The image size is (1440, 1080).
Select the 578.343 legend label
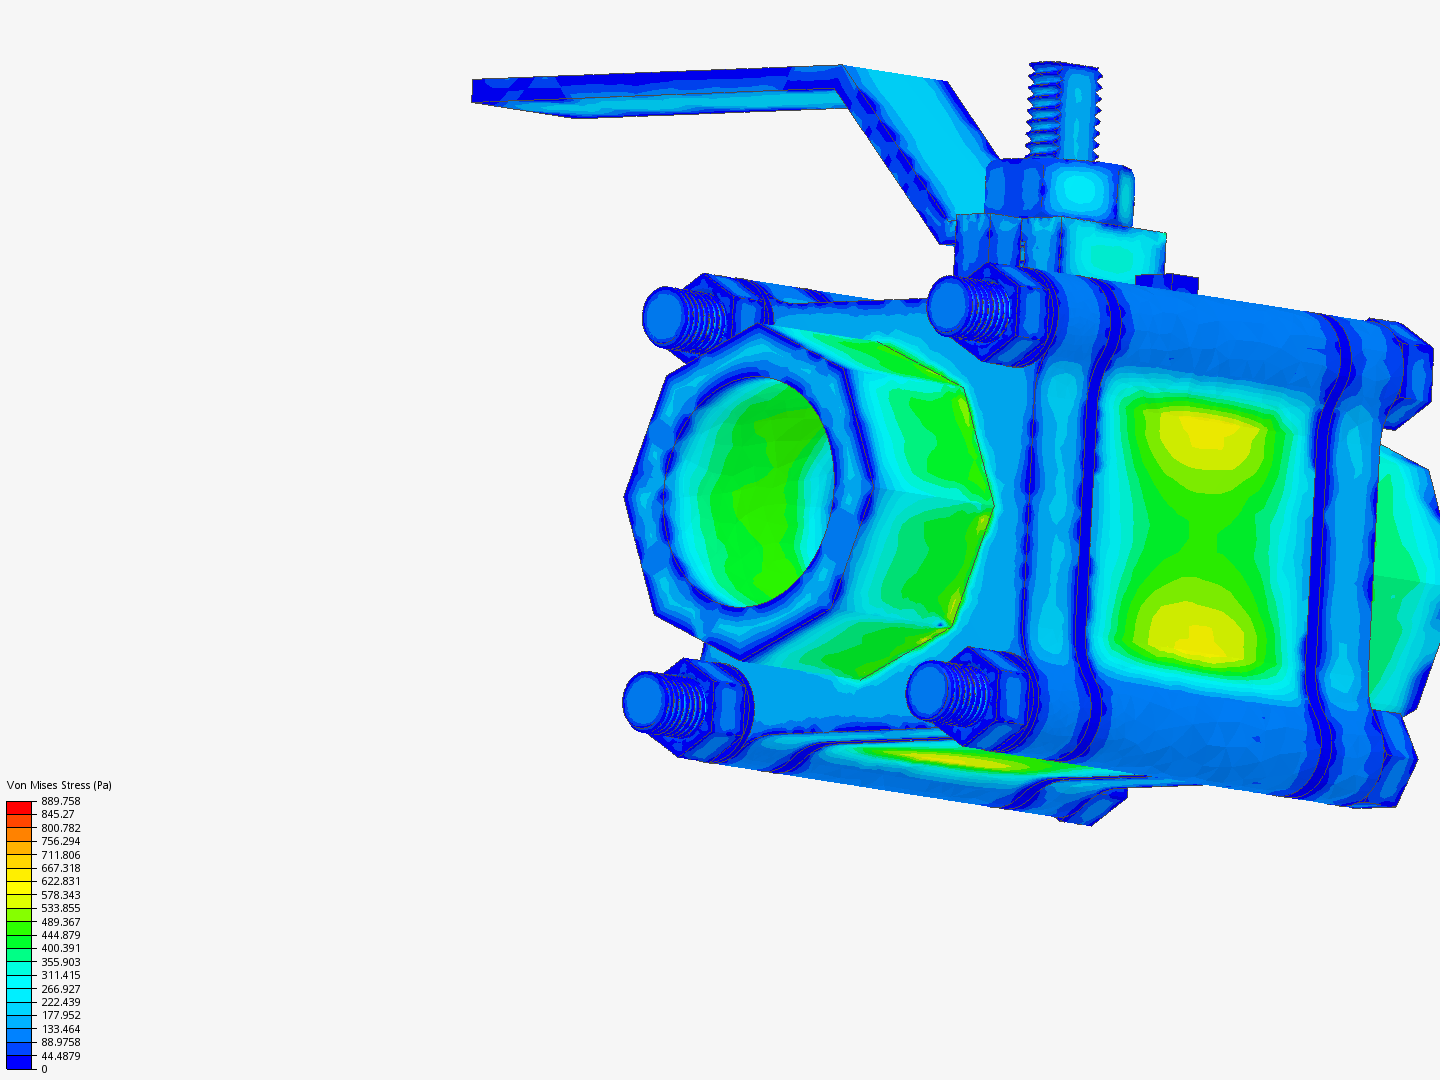(61, 895)
